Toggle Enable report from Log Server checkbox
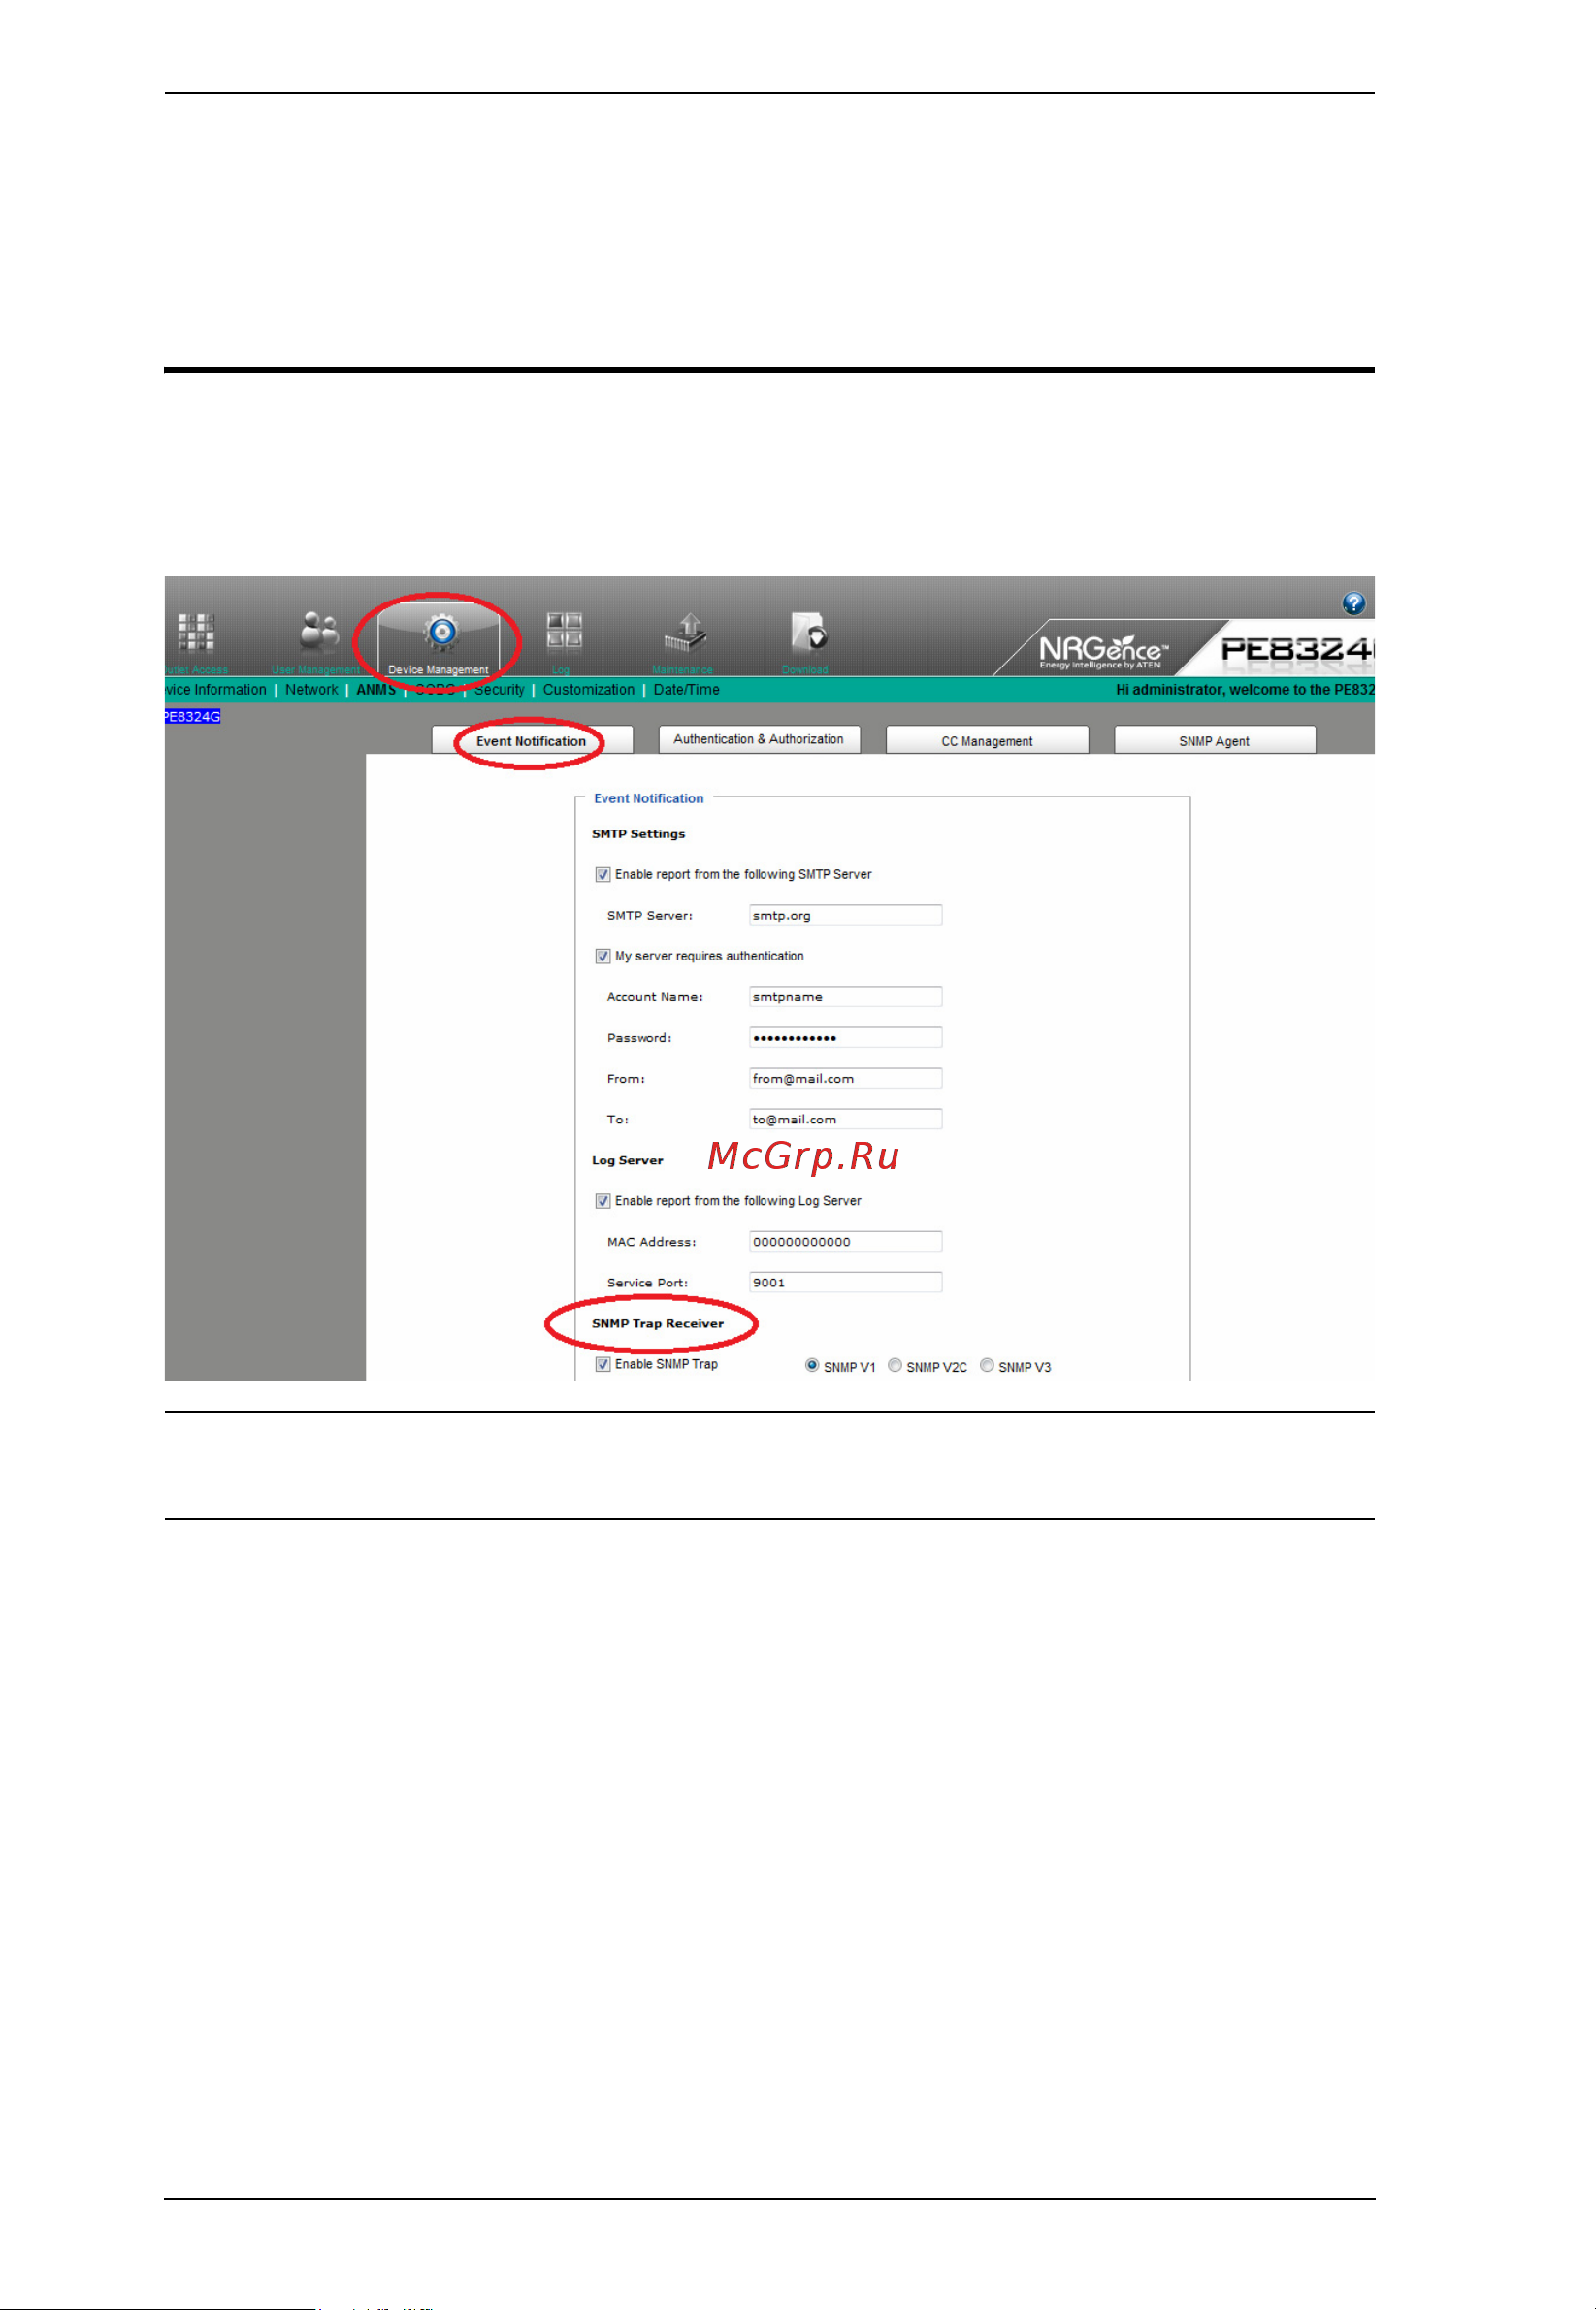The image size is (1596, 2310). [603, 1202]
